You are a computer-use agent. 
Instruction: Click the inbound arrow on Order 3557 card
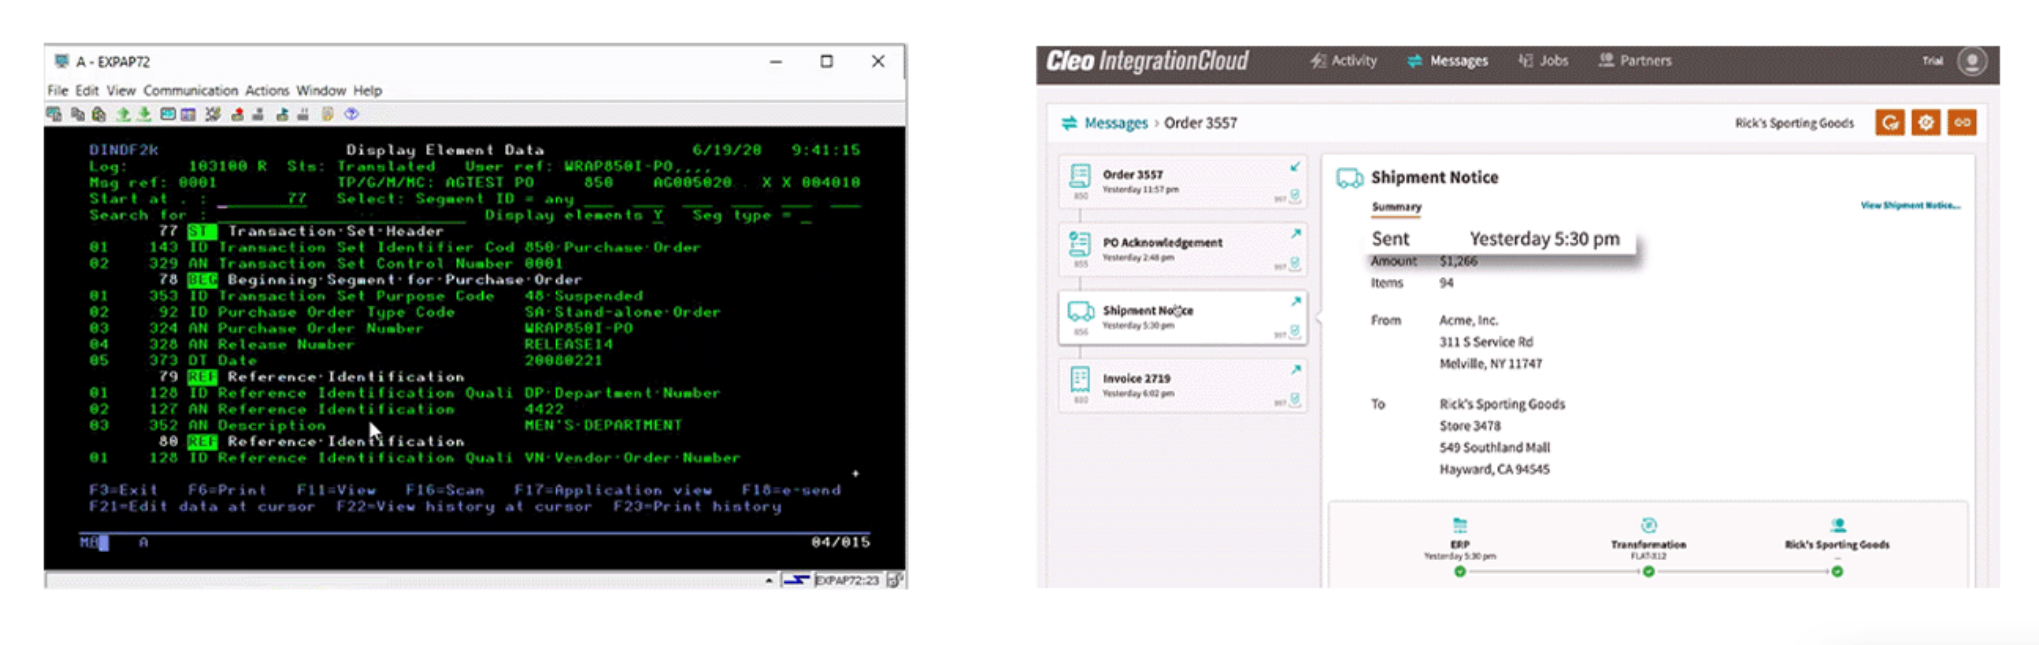click(x=1295, y=166)
